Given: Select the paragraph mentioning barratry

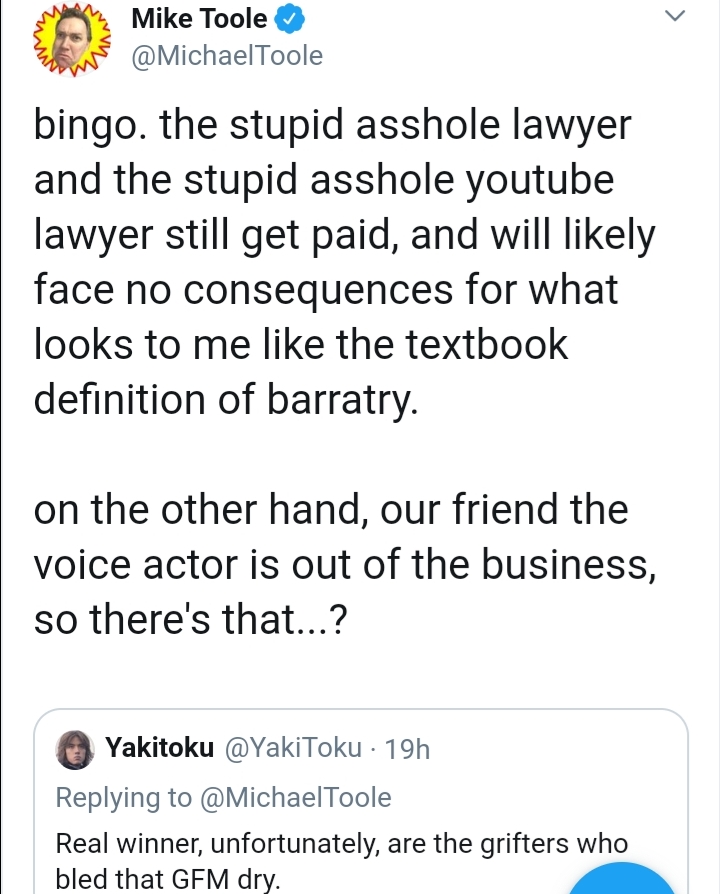Looking at the screenshot, I should (344, 261).
